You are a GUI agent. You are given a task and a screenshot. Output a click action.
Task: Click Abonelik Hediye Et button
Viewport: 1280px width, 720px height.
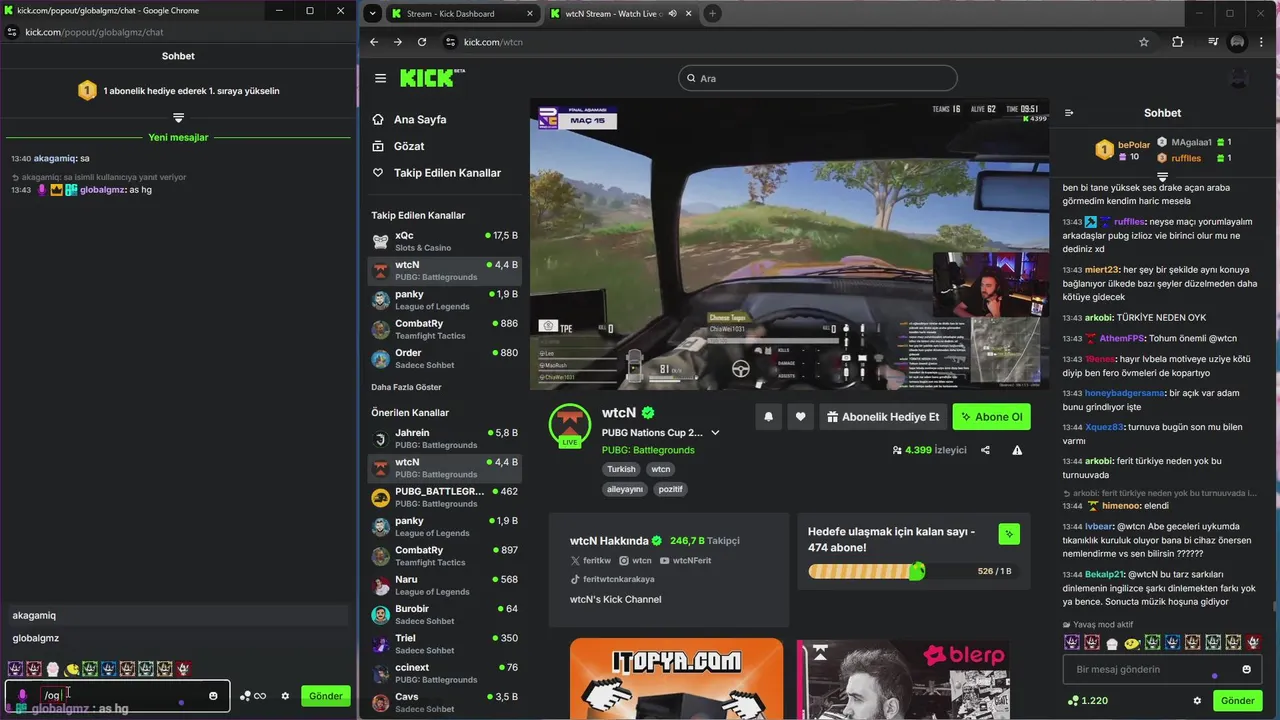pos(883,417)
